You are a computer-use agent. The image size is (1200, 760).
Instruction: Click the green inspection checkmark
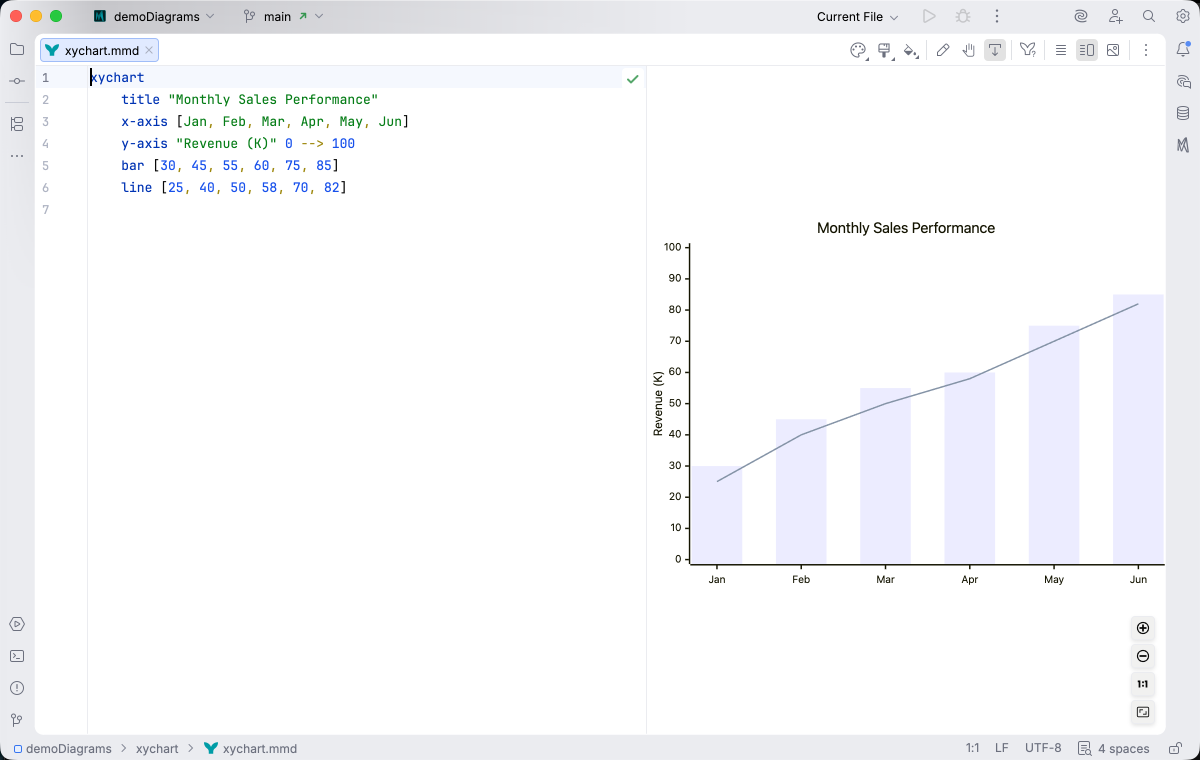(x=632, y=78)
